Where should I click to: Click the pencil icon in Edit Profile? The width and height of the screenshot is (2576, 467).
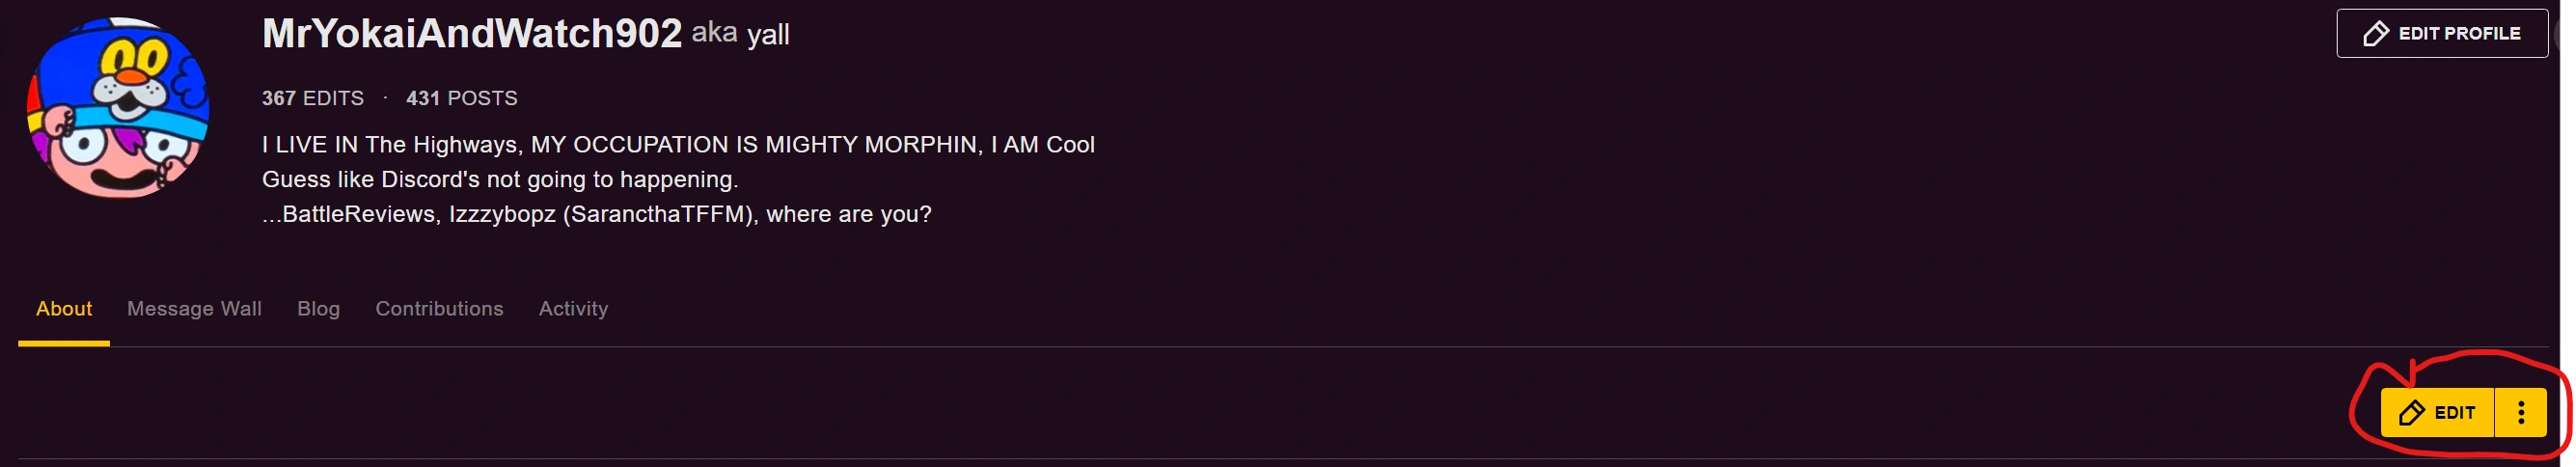(x=2376, y=34)
